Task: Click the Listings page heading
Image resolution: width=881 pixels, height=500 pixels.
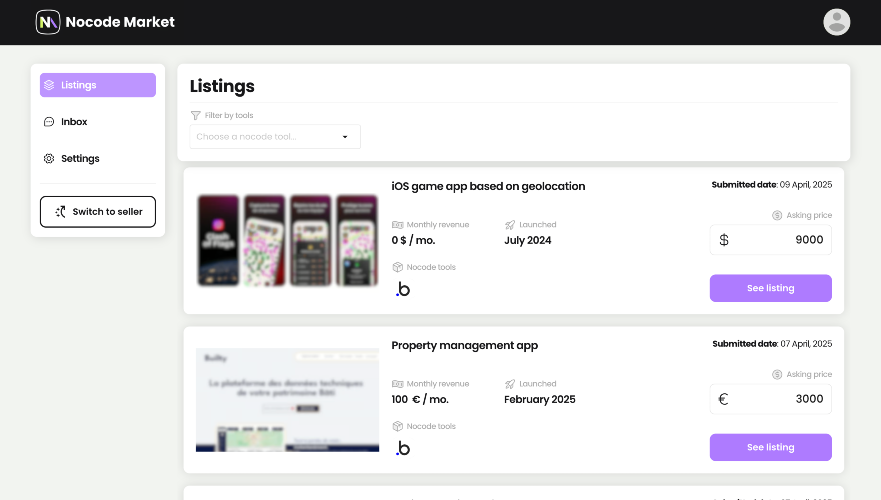Action: pos(222,86)
